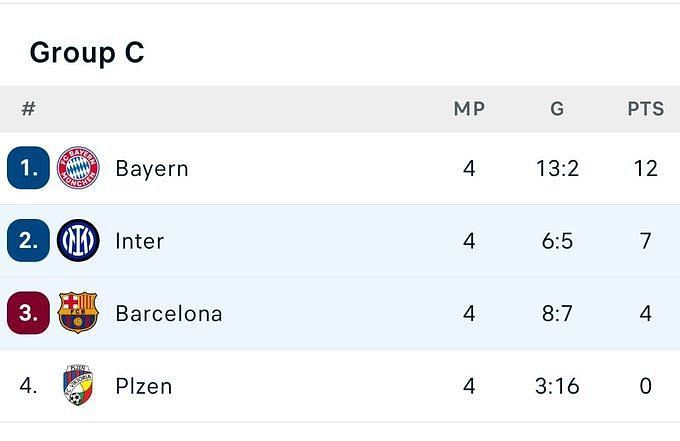680x441 pixels.
Task: Open the Bayern team name link
Action: (x=152, y=169)
